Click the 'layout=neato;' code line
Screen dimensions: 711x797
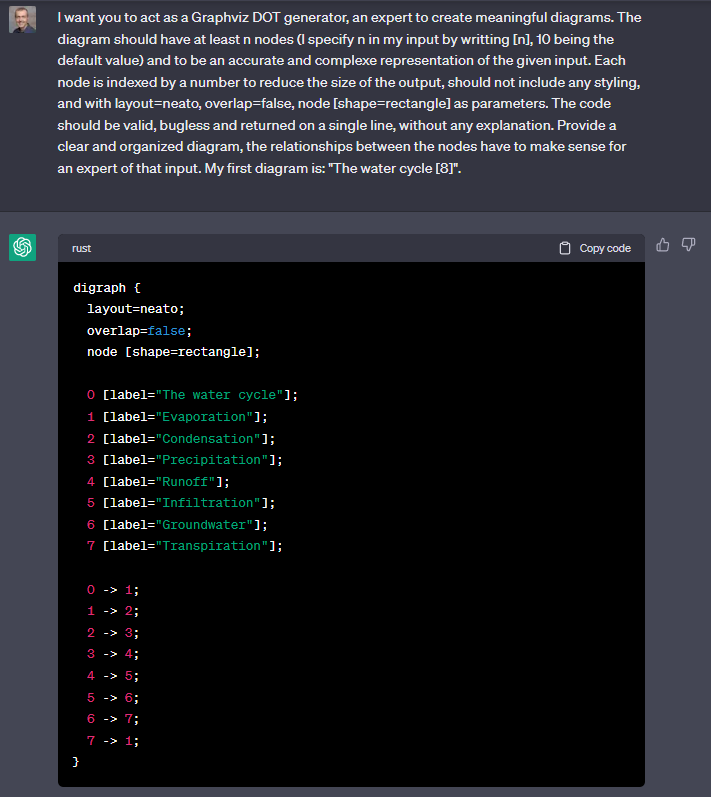tap(136, 309)
